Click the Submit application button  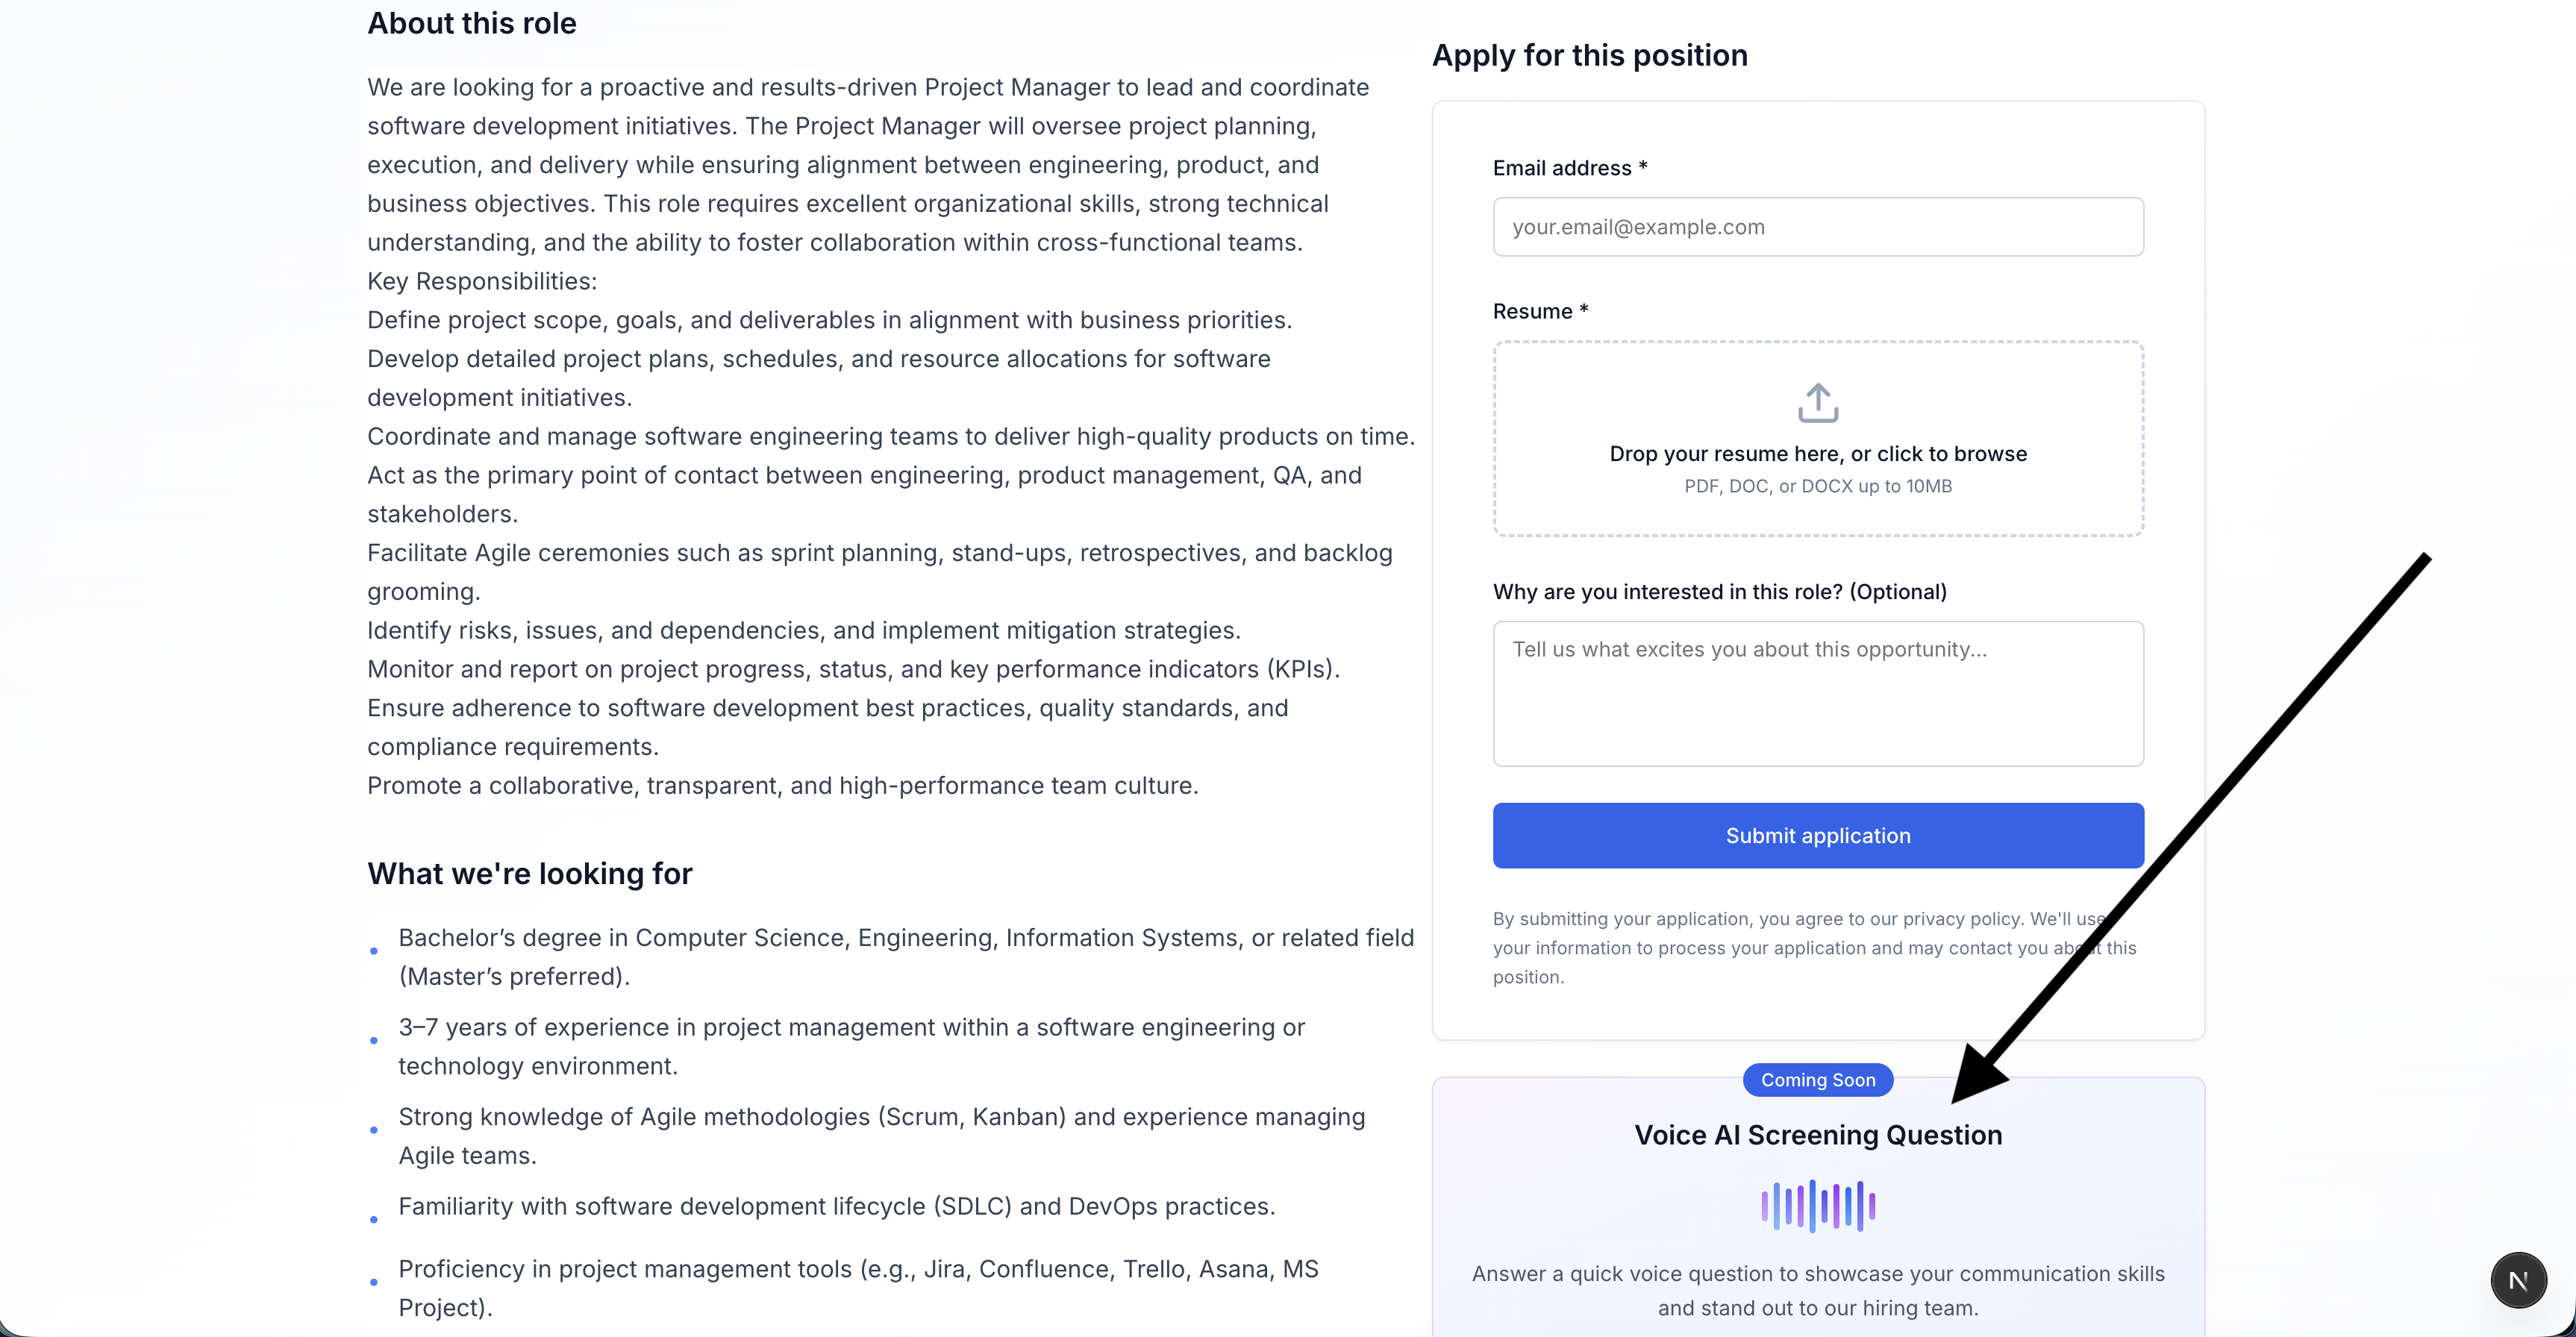(1817, 835)
